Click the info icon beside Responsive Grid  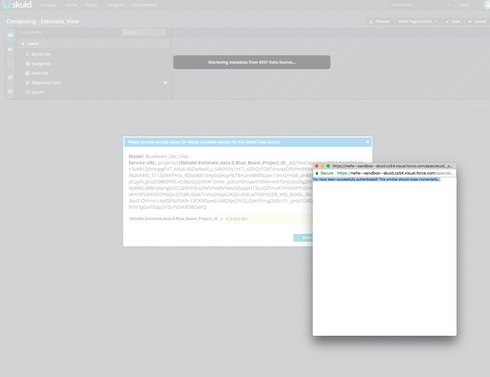[x=165, y=83]
